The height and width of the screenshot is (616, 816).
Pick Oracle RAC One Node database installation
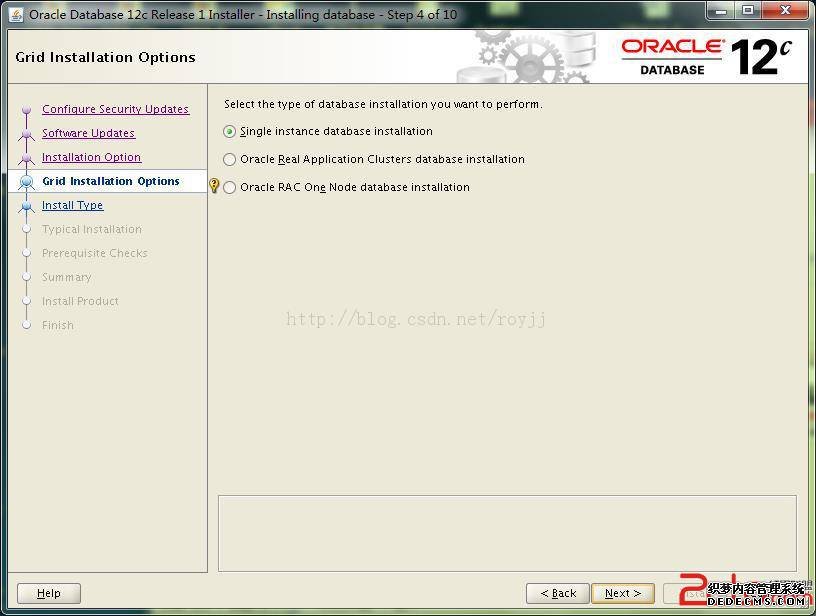tap(230, 188)
